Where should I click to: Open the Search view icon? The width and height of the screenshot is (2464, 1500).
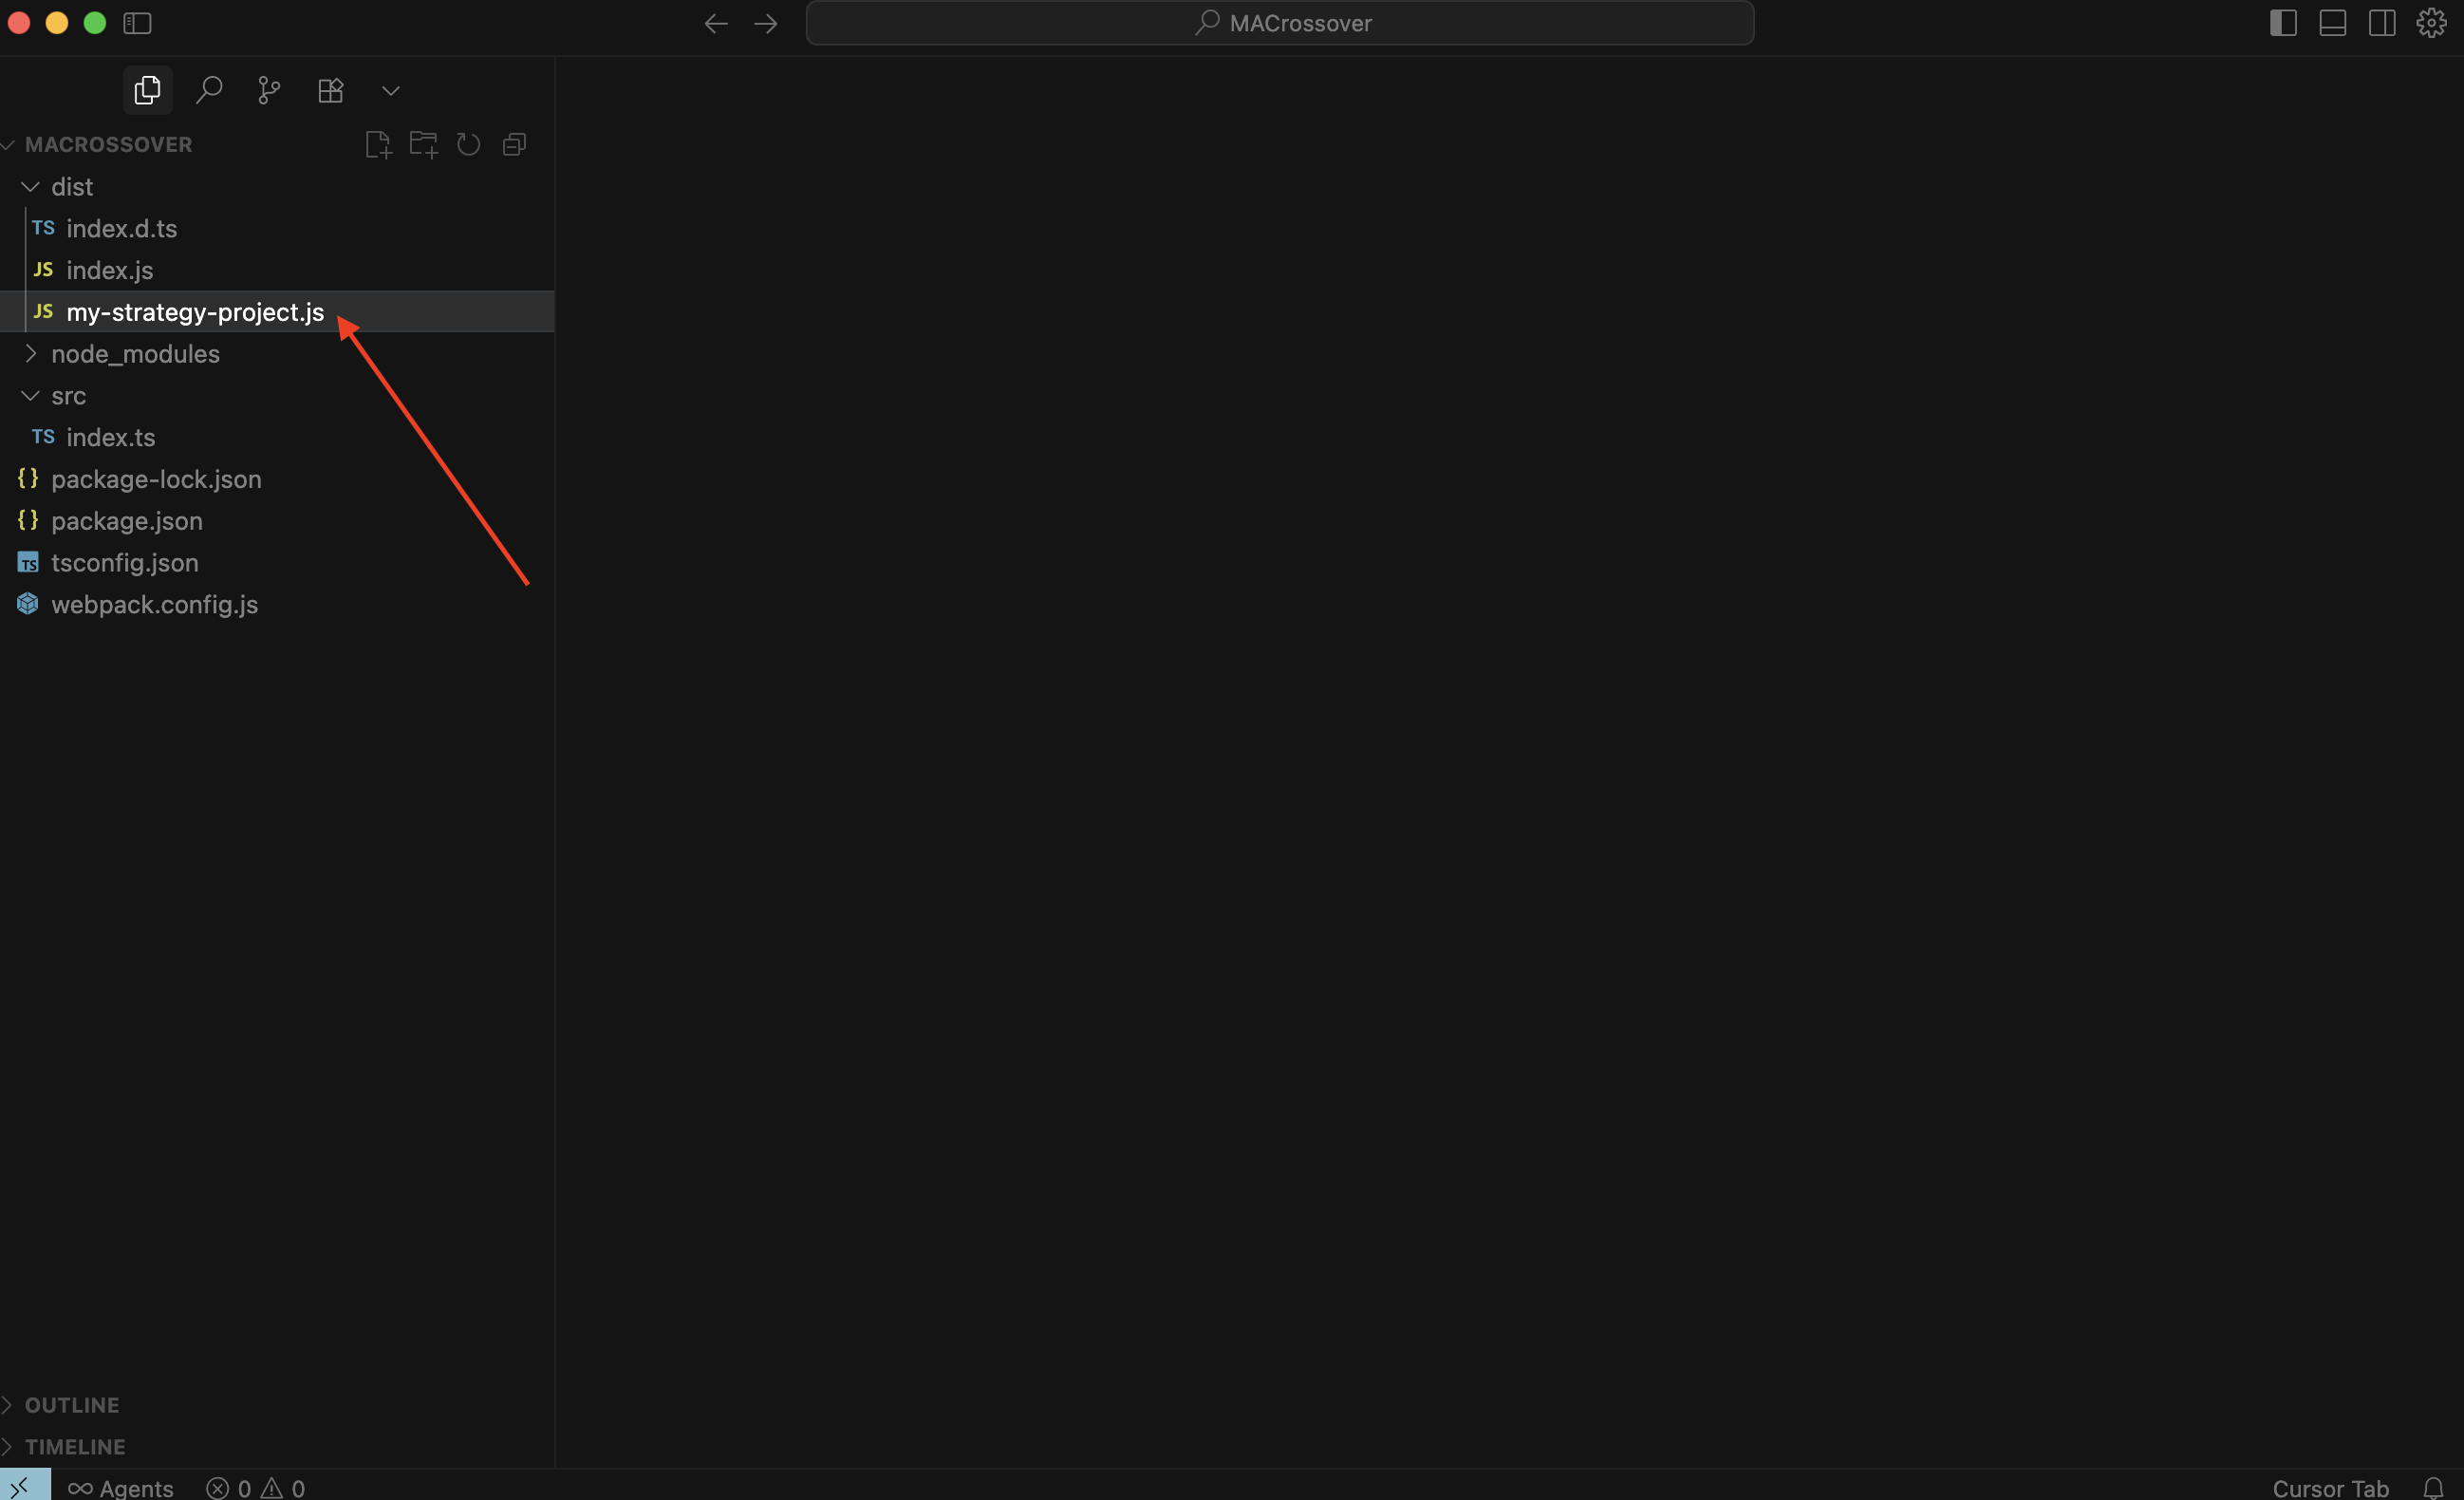click(209, 90)
